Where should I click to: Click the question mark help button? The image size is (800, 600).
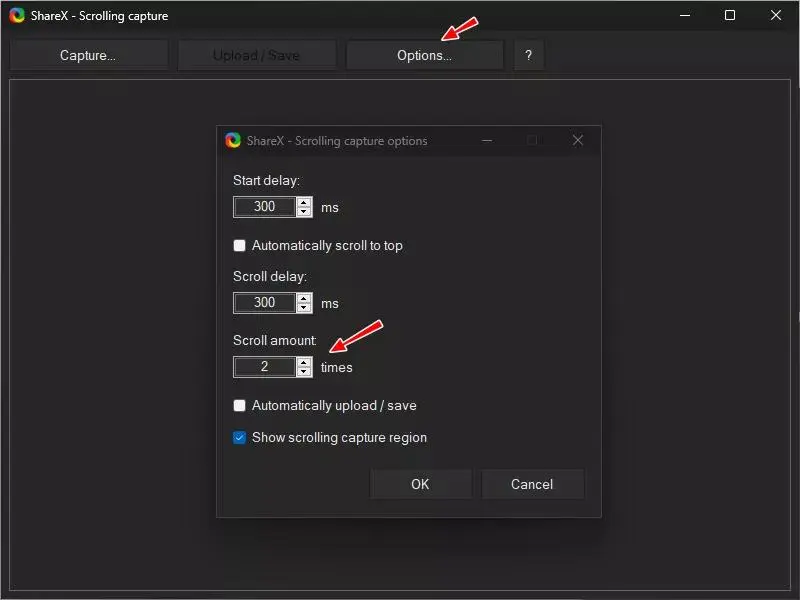click(529, 55)
